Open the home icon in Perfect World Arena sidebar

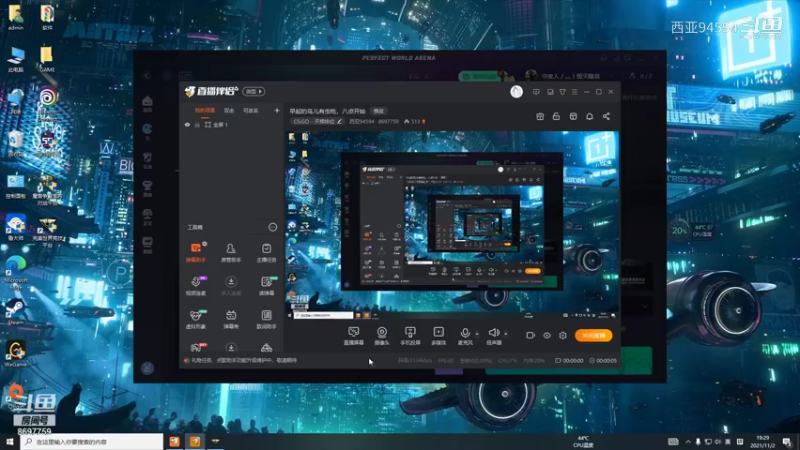[x=147, y=103]
